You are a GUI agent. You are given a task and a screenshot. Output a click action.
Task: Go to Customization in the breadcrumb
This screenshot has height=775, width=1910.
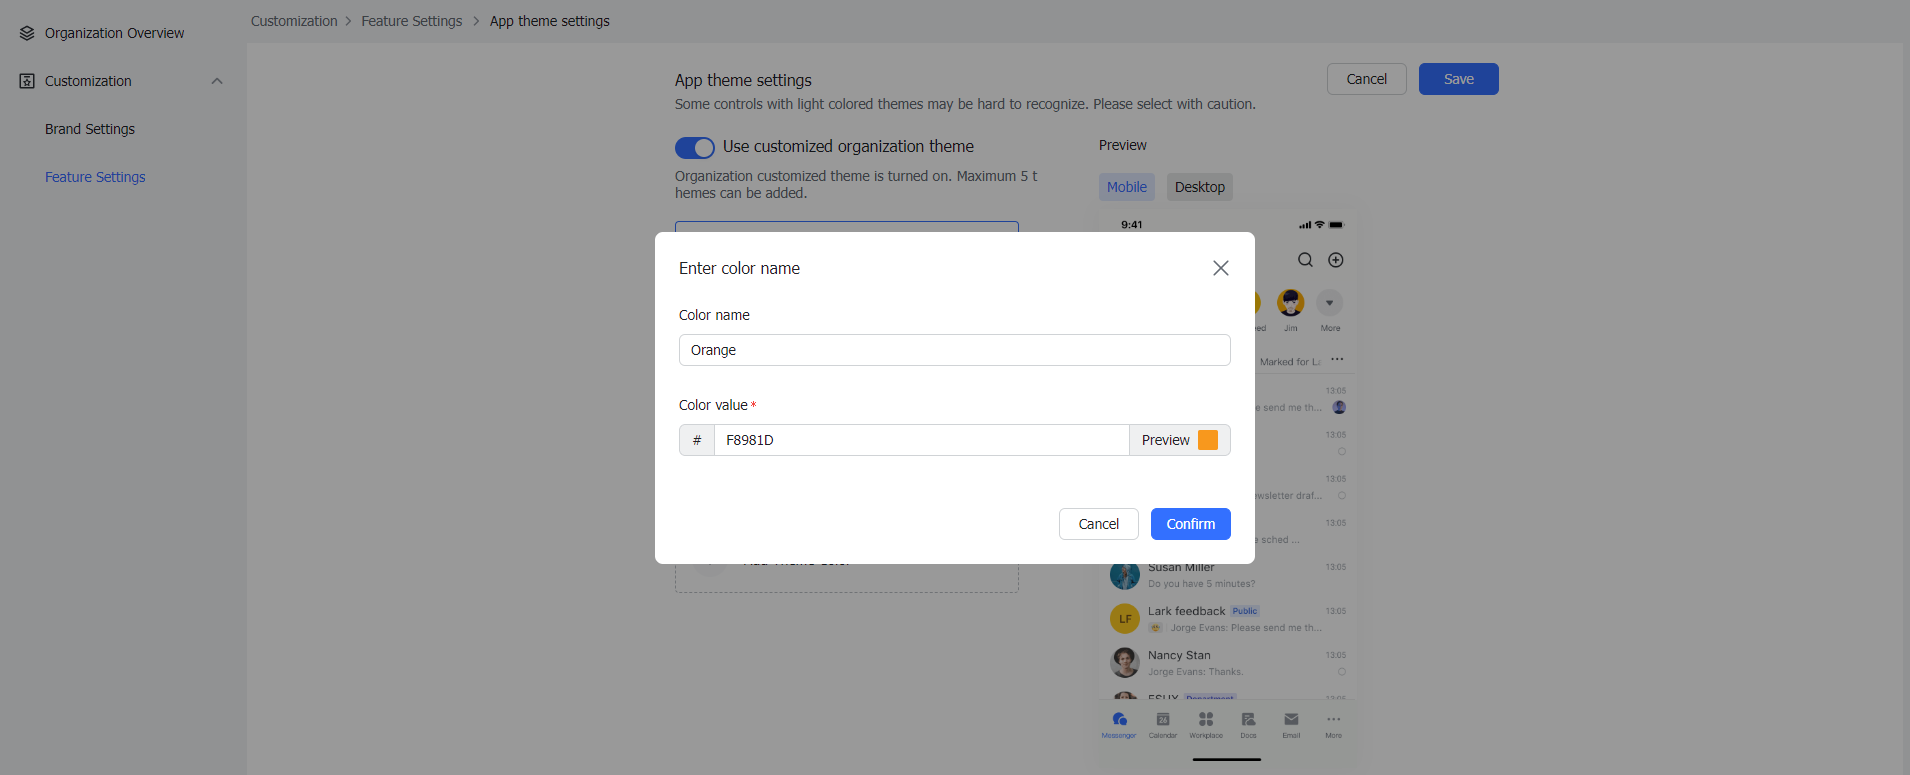[294, 21]
